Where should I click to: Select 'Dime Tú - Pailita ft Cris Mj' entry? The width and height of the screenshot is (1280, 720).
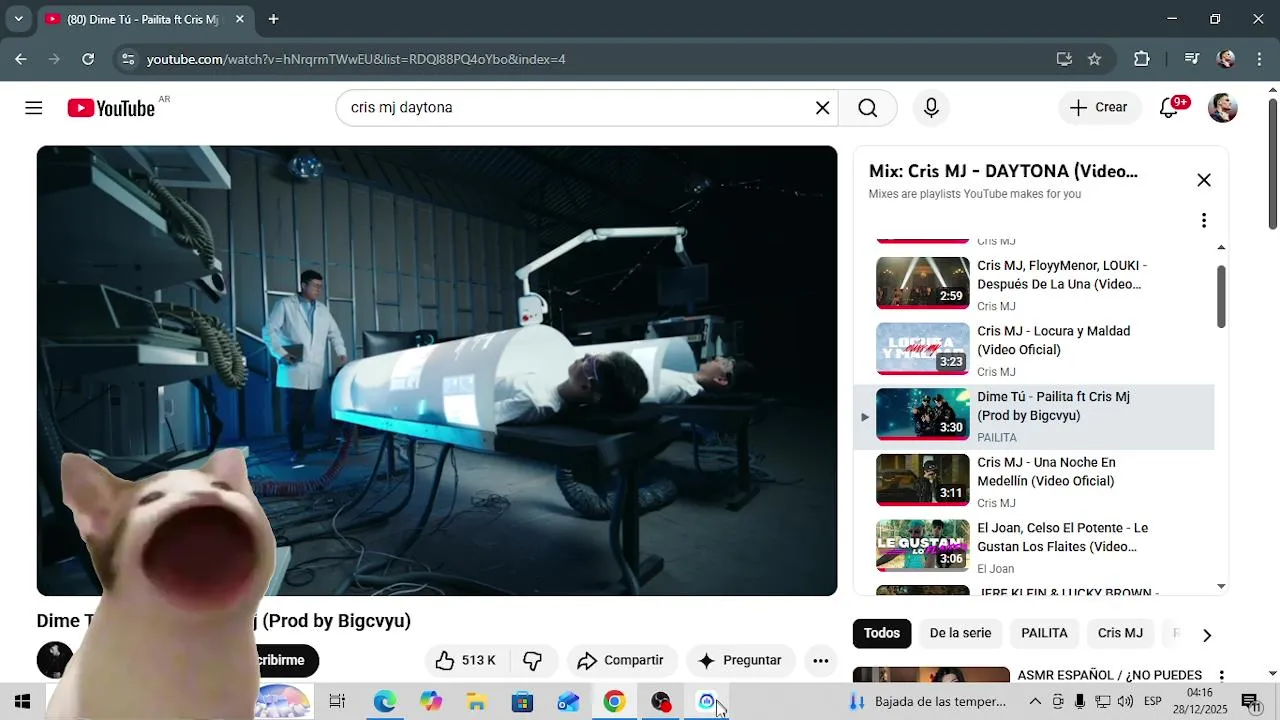[1033, 416]
